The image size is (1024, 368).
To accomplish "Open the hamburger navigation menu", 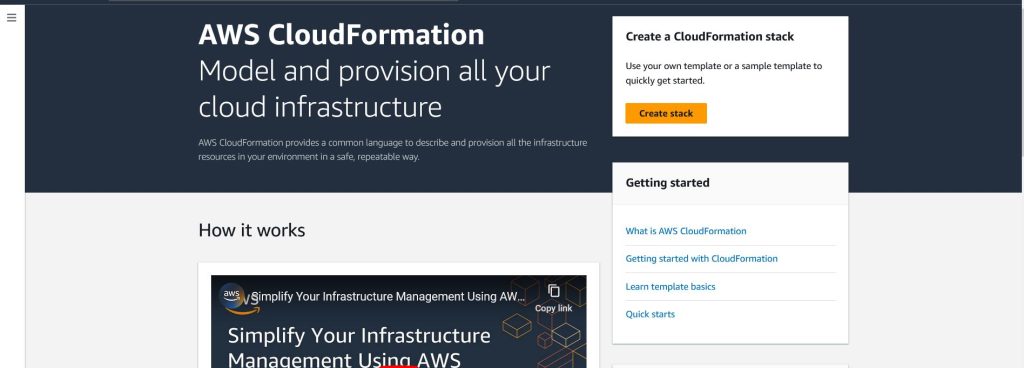I will tap(12, 18).
